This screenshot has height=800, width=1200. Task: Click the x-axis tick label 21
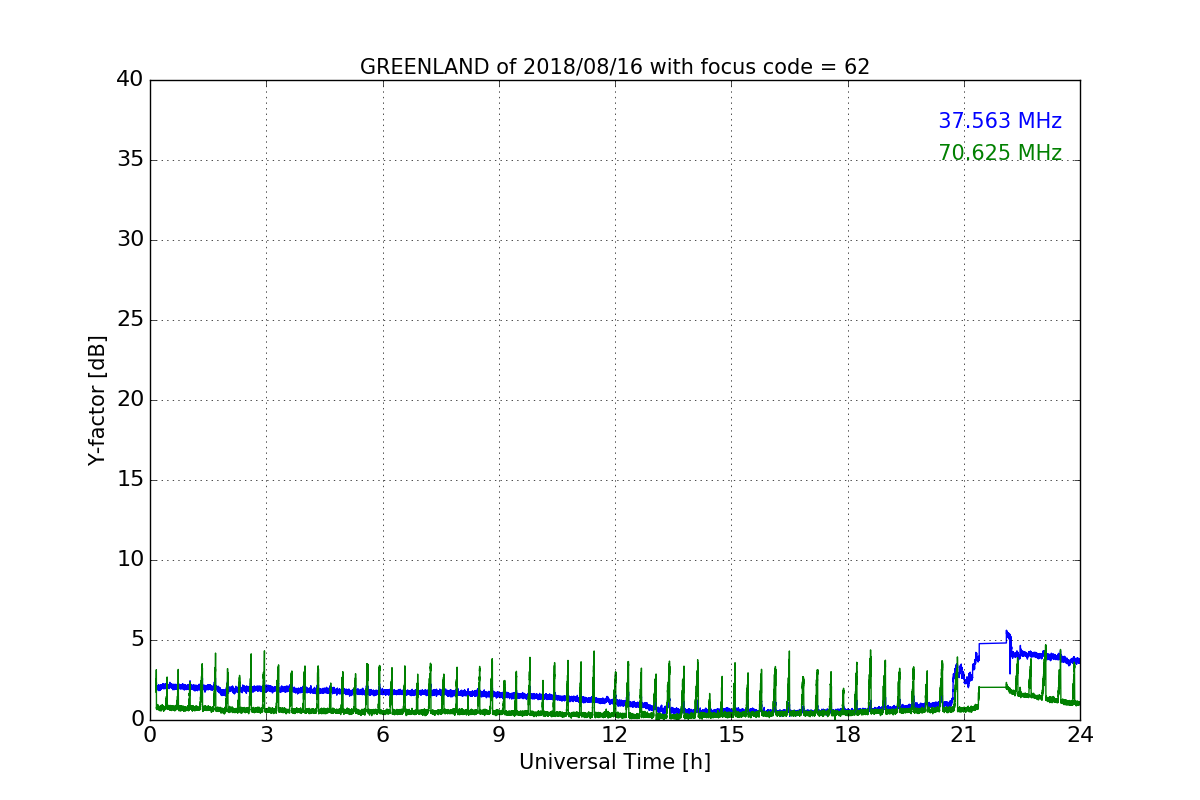[964, 735]
